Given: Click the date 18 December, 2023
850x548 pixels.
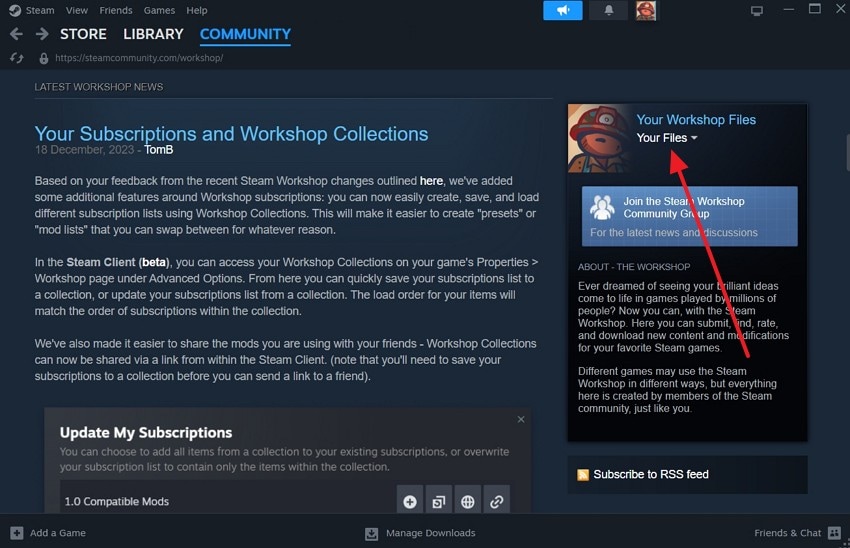Looking at the screenshot, I should [x=85, y=150].
